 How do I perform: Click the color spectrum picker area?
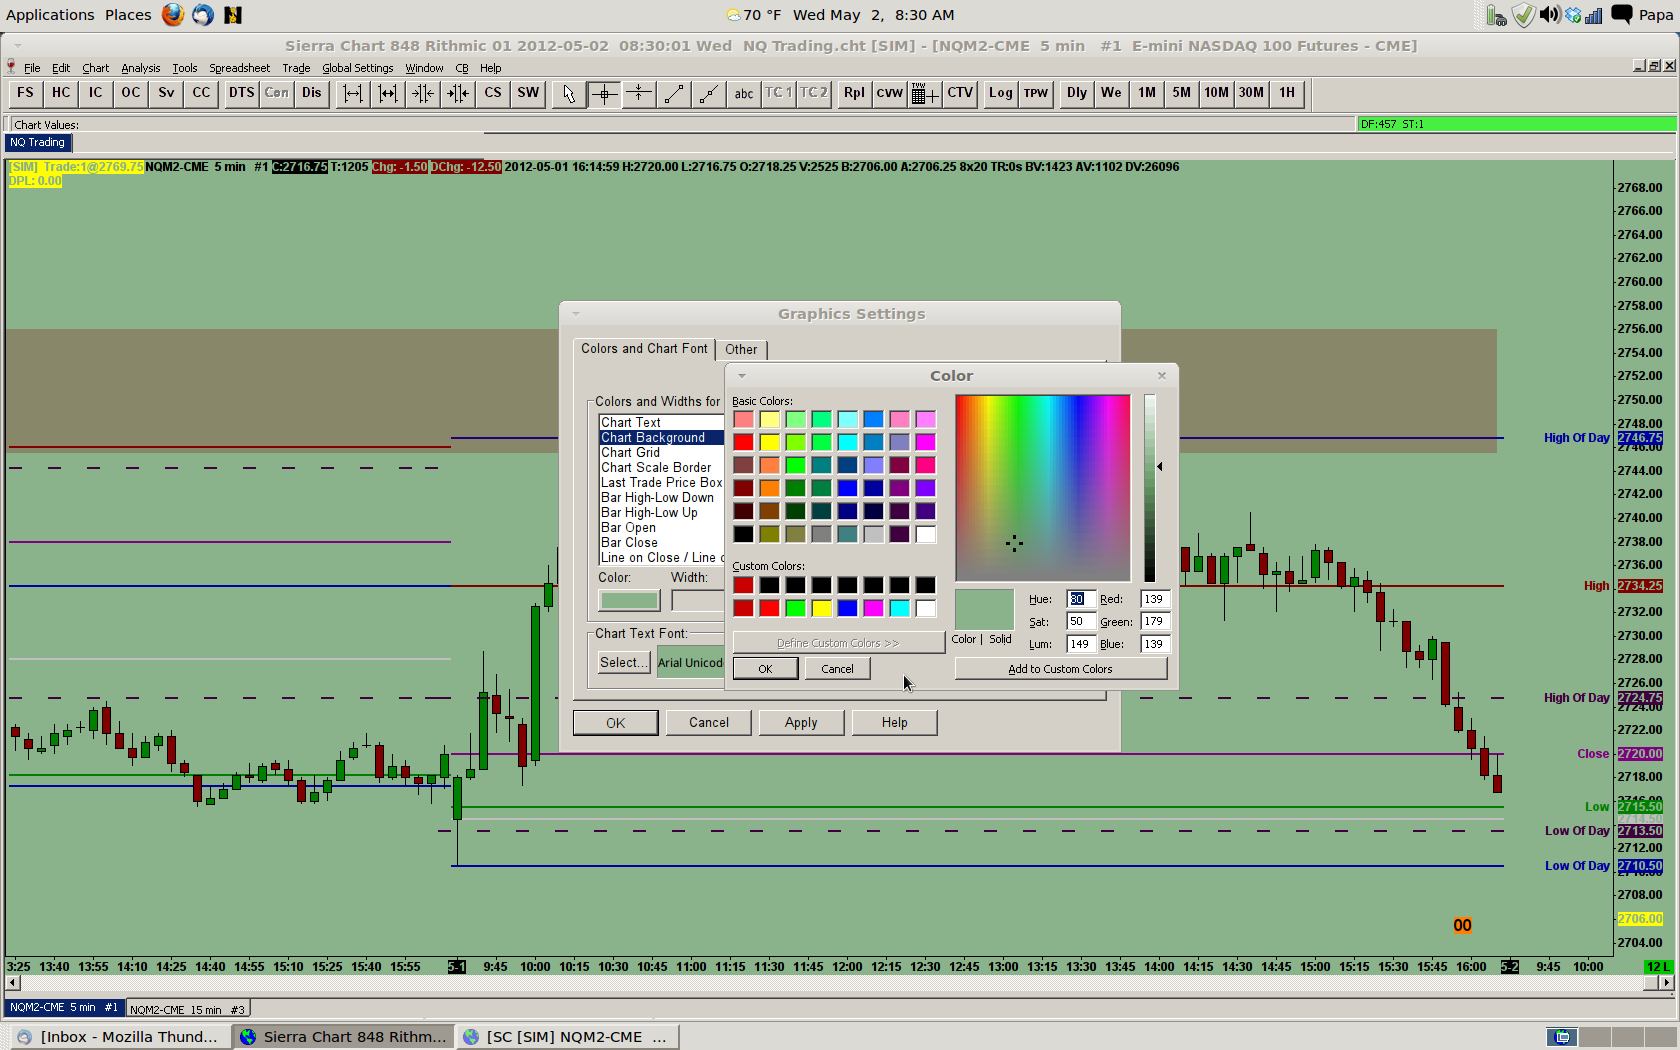[1043, 488]
